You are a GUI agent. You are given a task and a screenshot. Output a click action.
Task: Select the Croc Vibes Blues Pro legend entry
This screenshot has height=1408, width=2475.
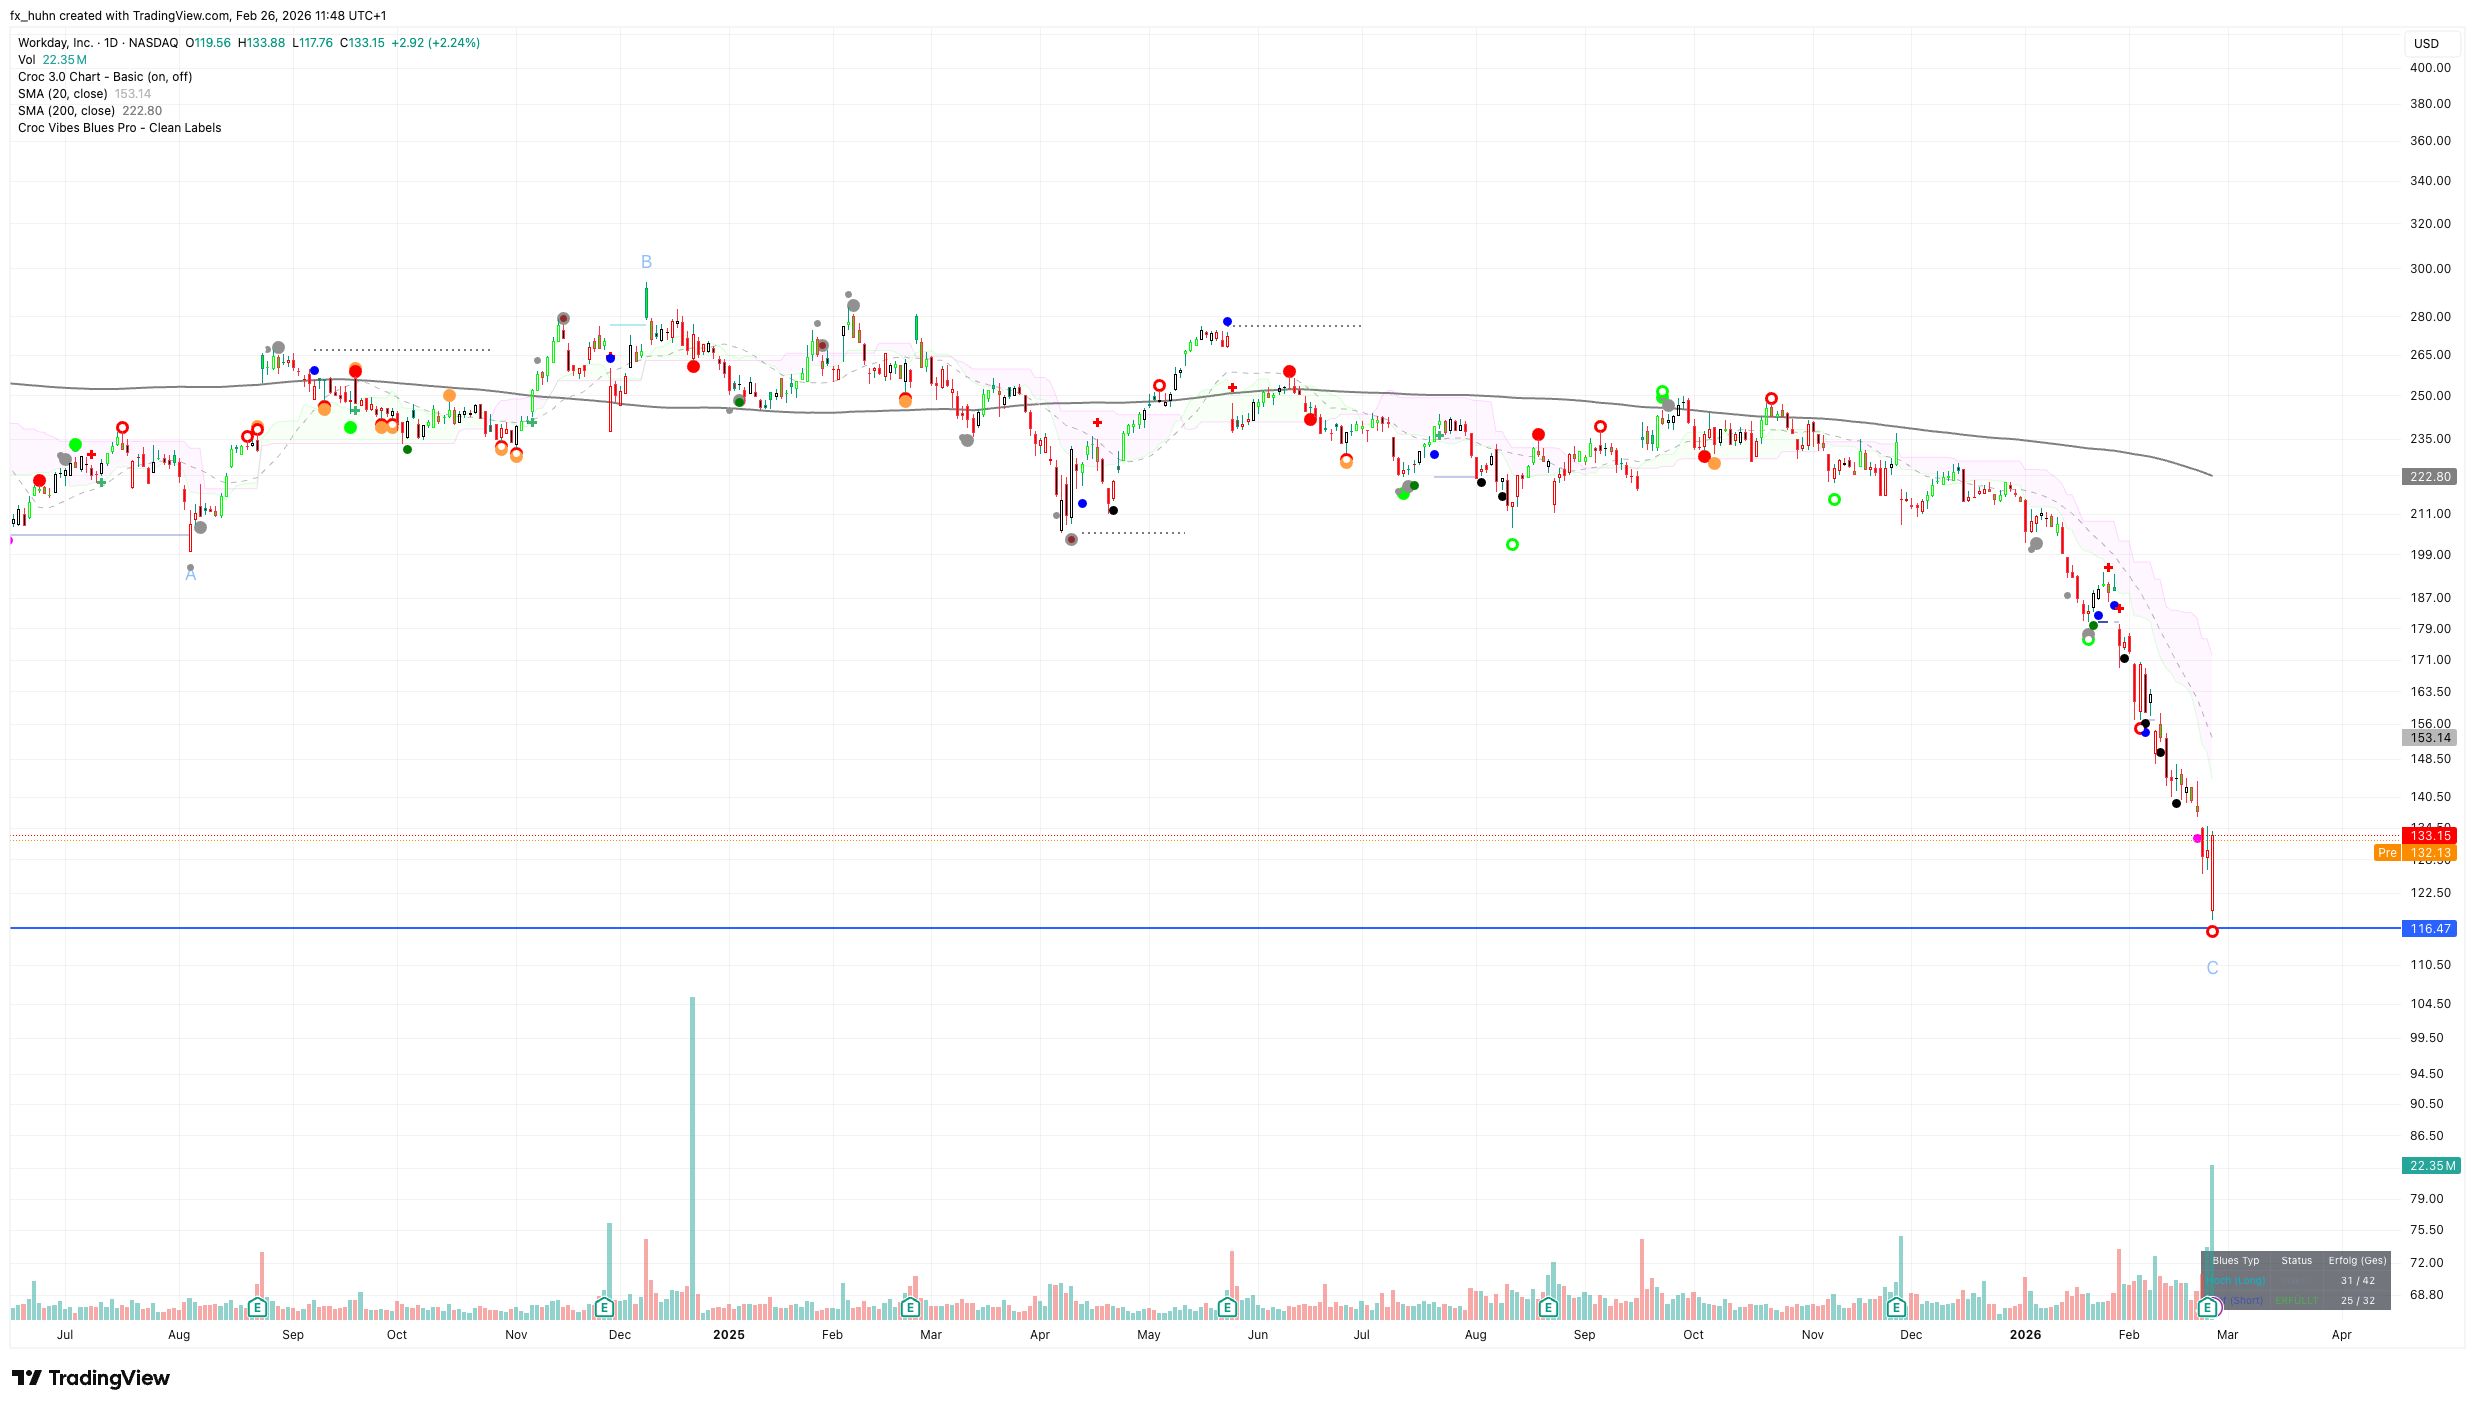coord(119,128)
